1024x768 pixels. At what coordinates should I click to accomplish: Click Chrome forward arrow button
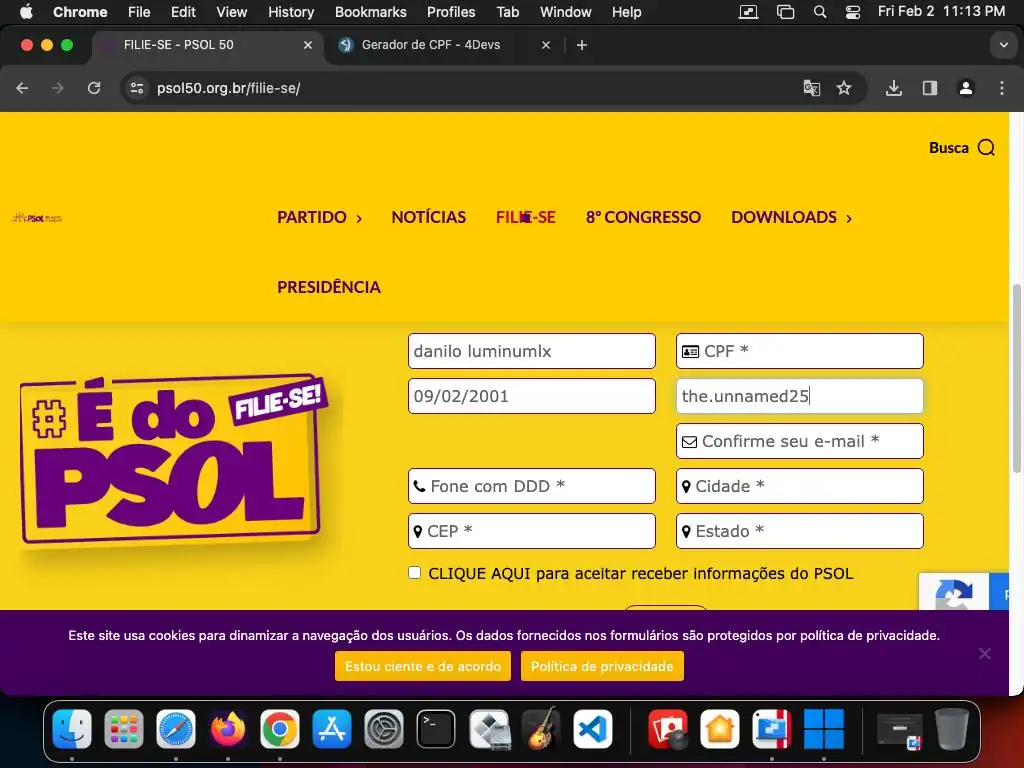tap(58, 88)
